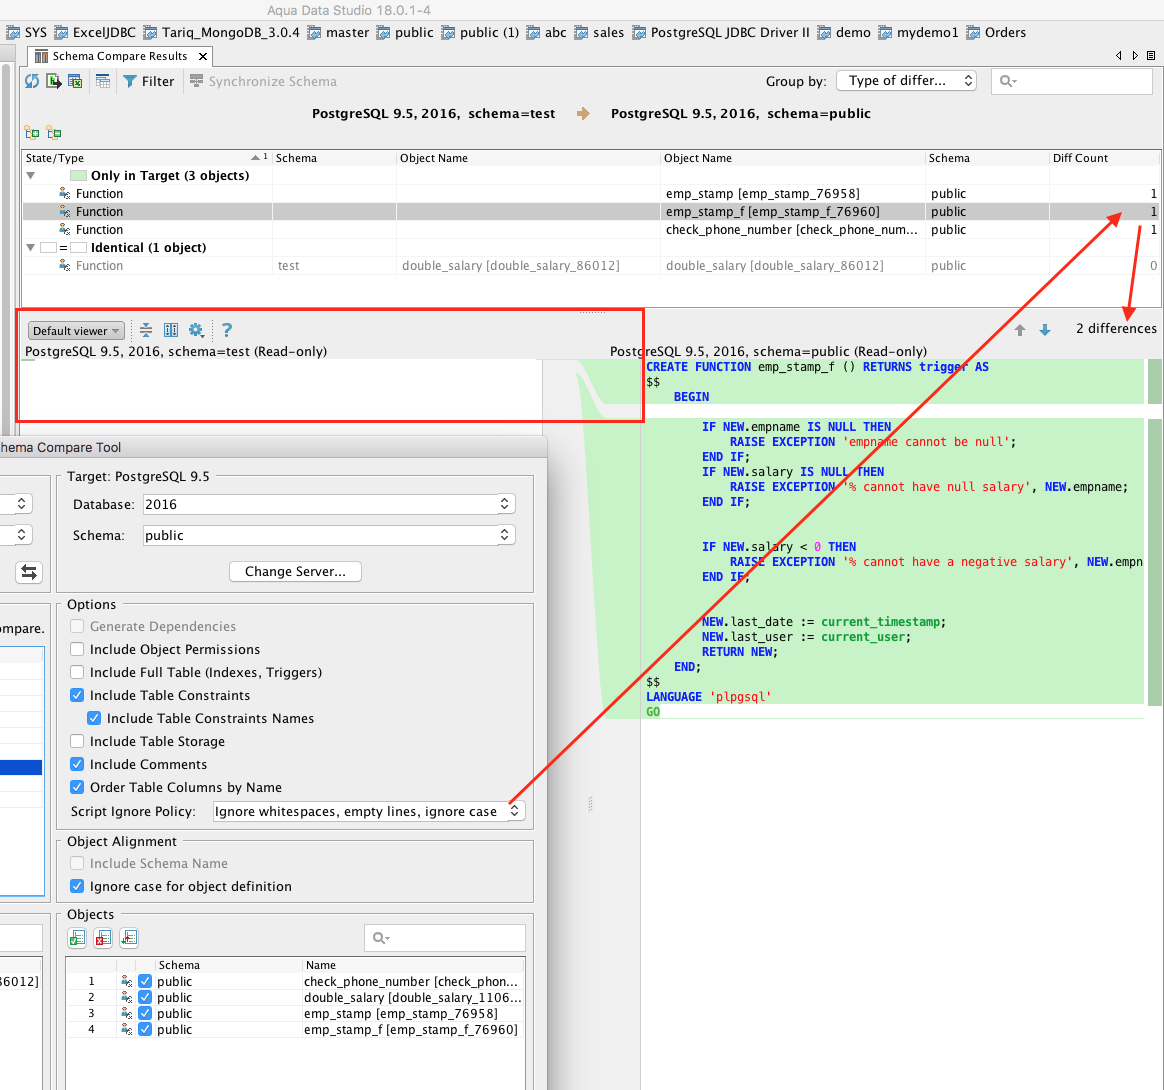1164x1090 pixels.
Task: Sort results by State/Type column
Action: (147, 158)
